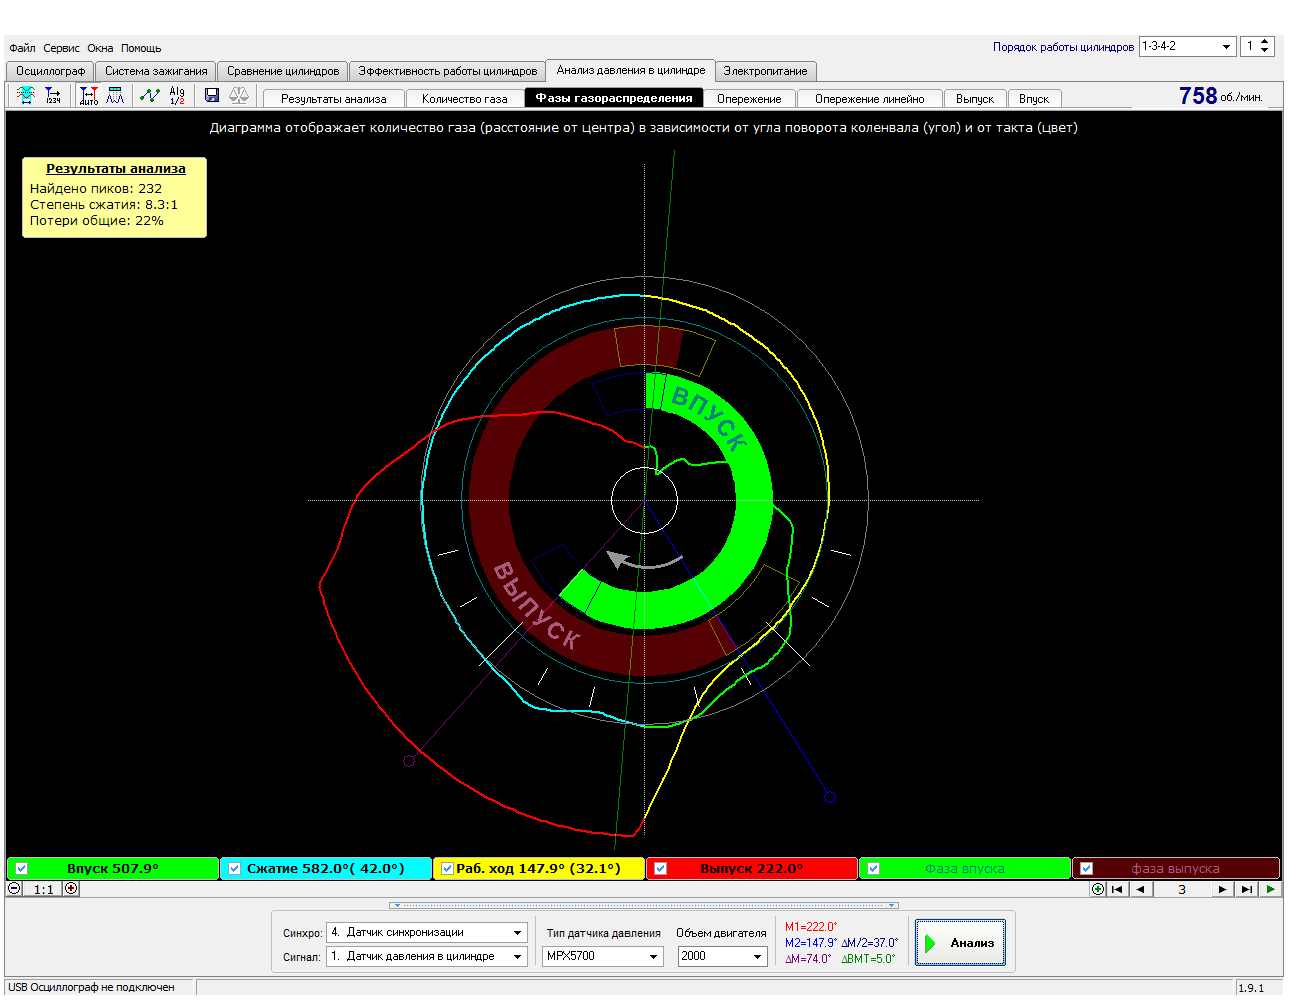The width and height of the screenshot is (1296, 1000).
Task: Decrease cylinder number spinner down arrow
Action: coord(1265,51)
